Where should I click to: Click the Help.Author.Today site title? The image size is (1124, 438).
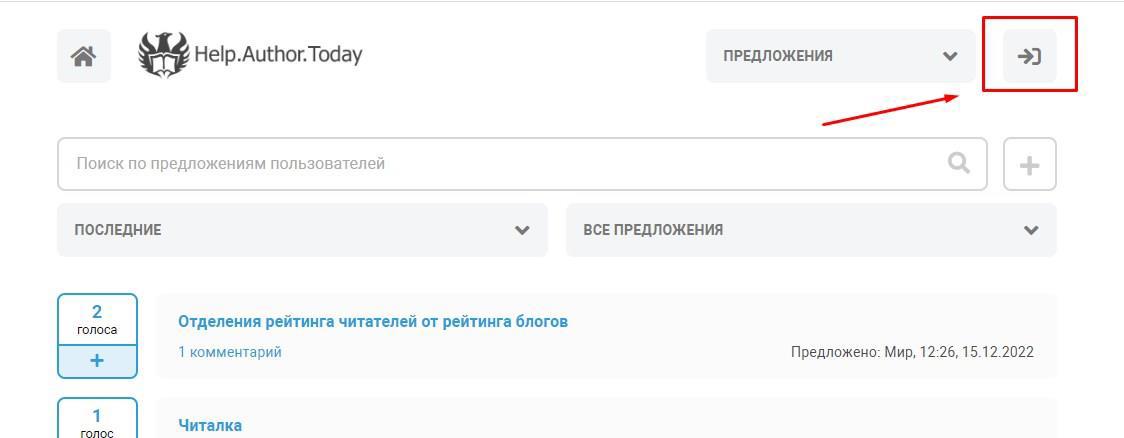pos(278,54)
